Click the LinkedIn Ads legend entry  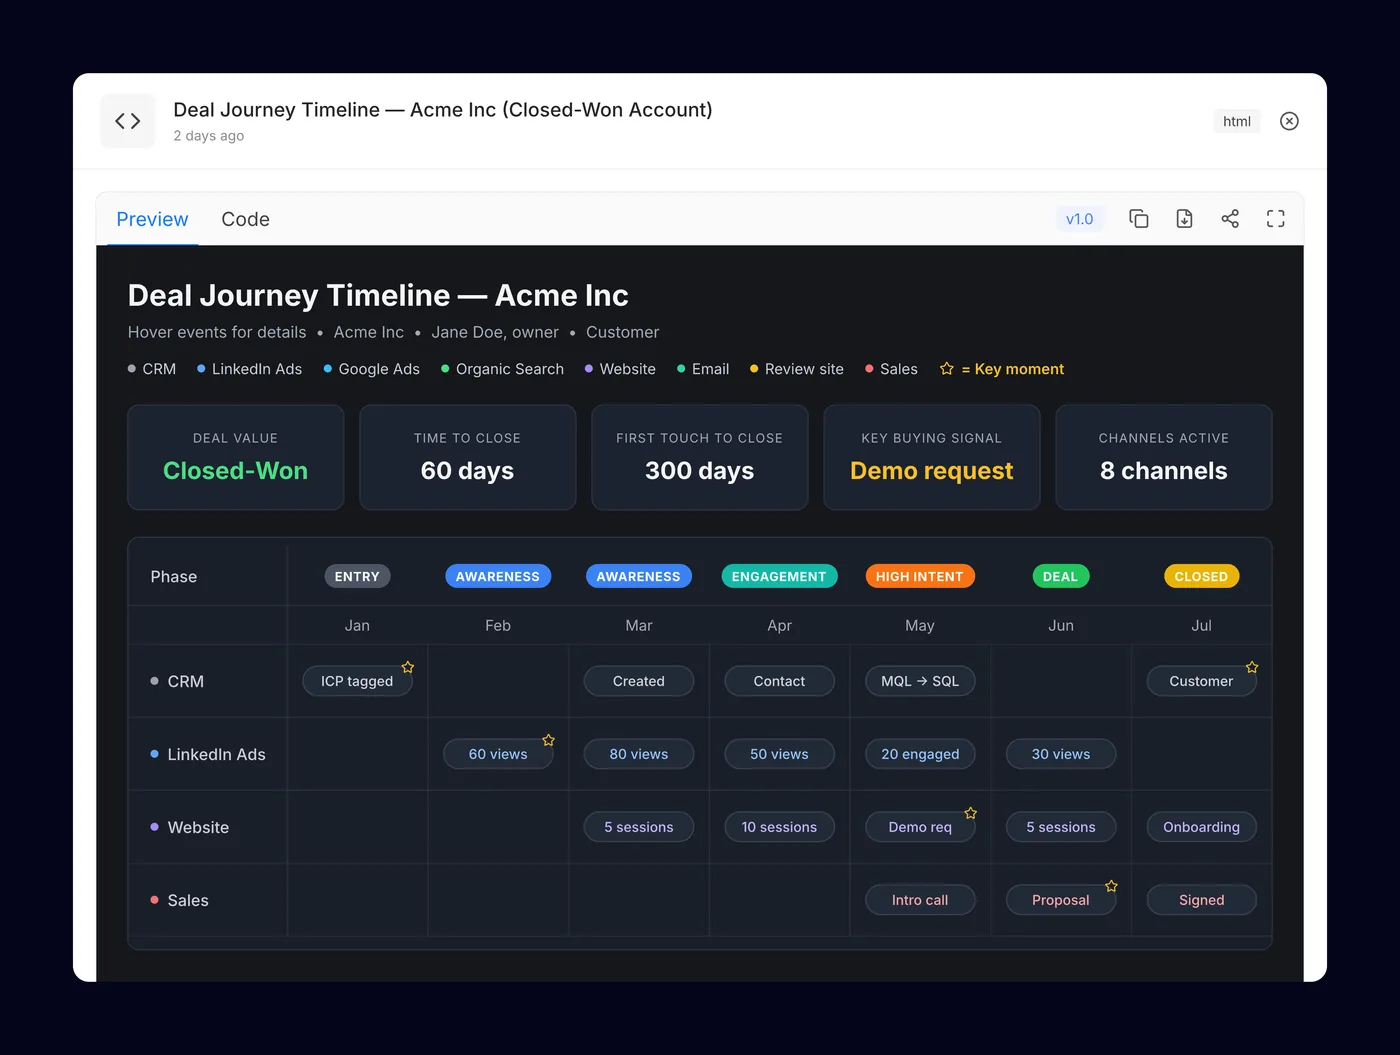249,369
